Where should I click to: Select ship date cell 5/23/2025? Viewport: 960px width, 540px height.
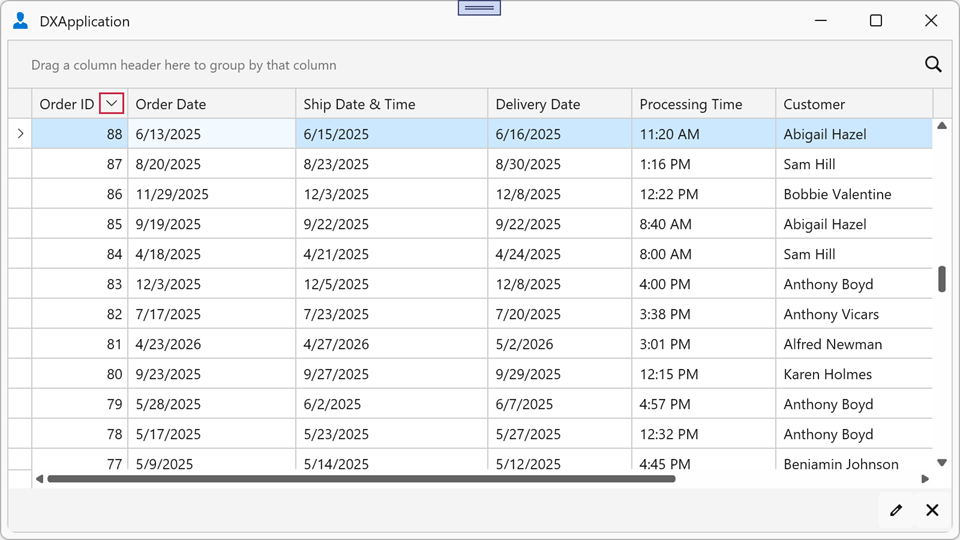392,434
